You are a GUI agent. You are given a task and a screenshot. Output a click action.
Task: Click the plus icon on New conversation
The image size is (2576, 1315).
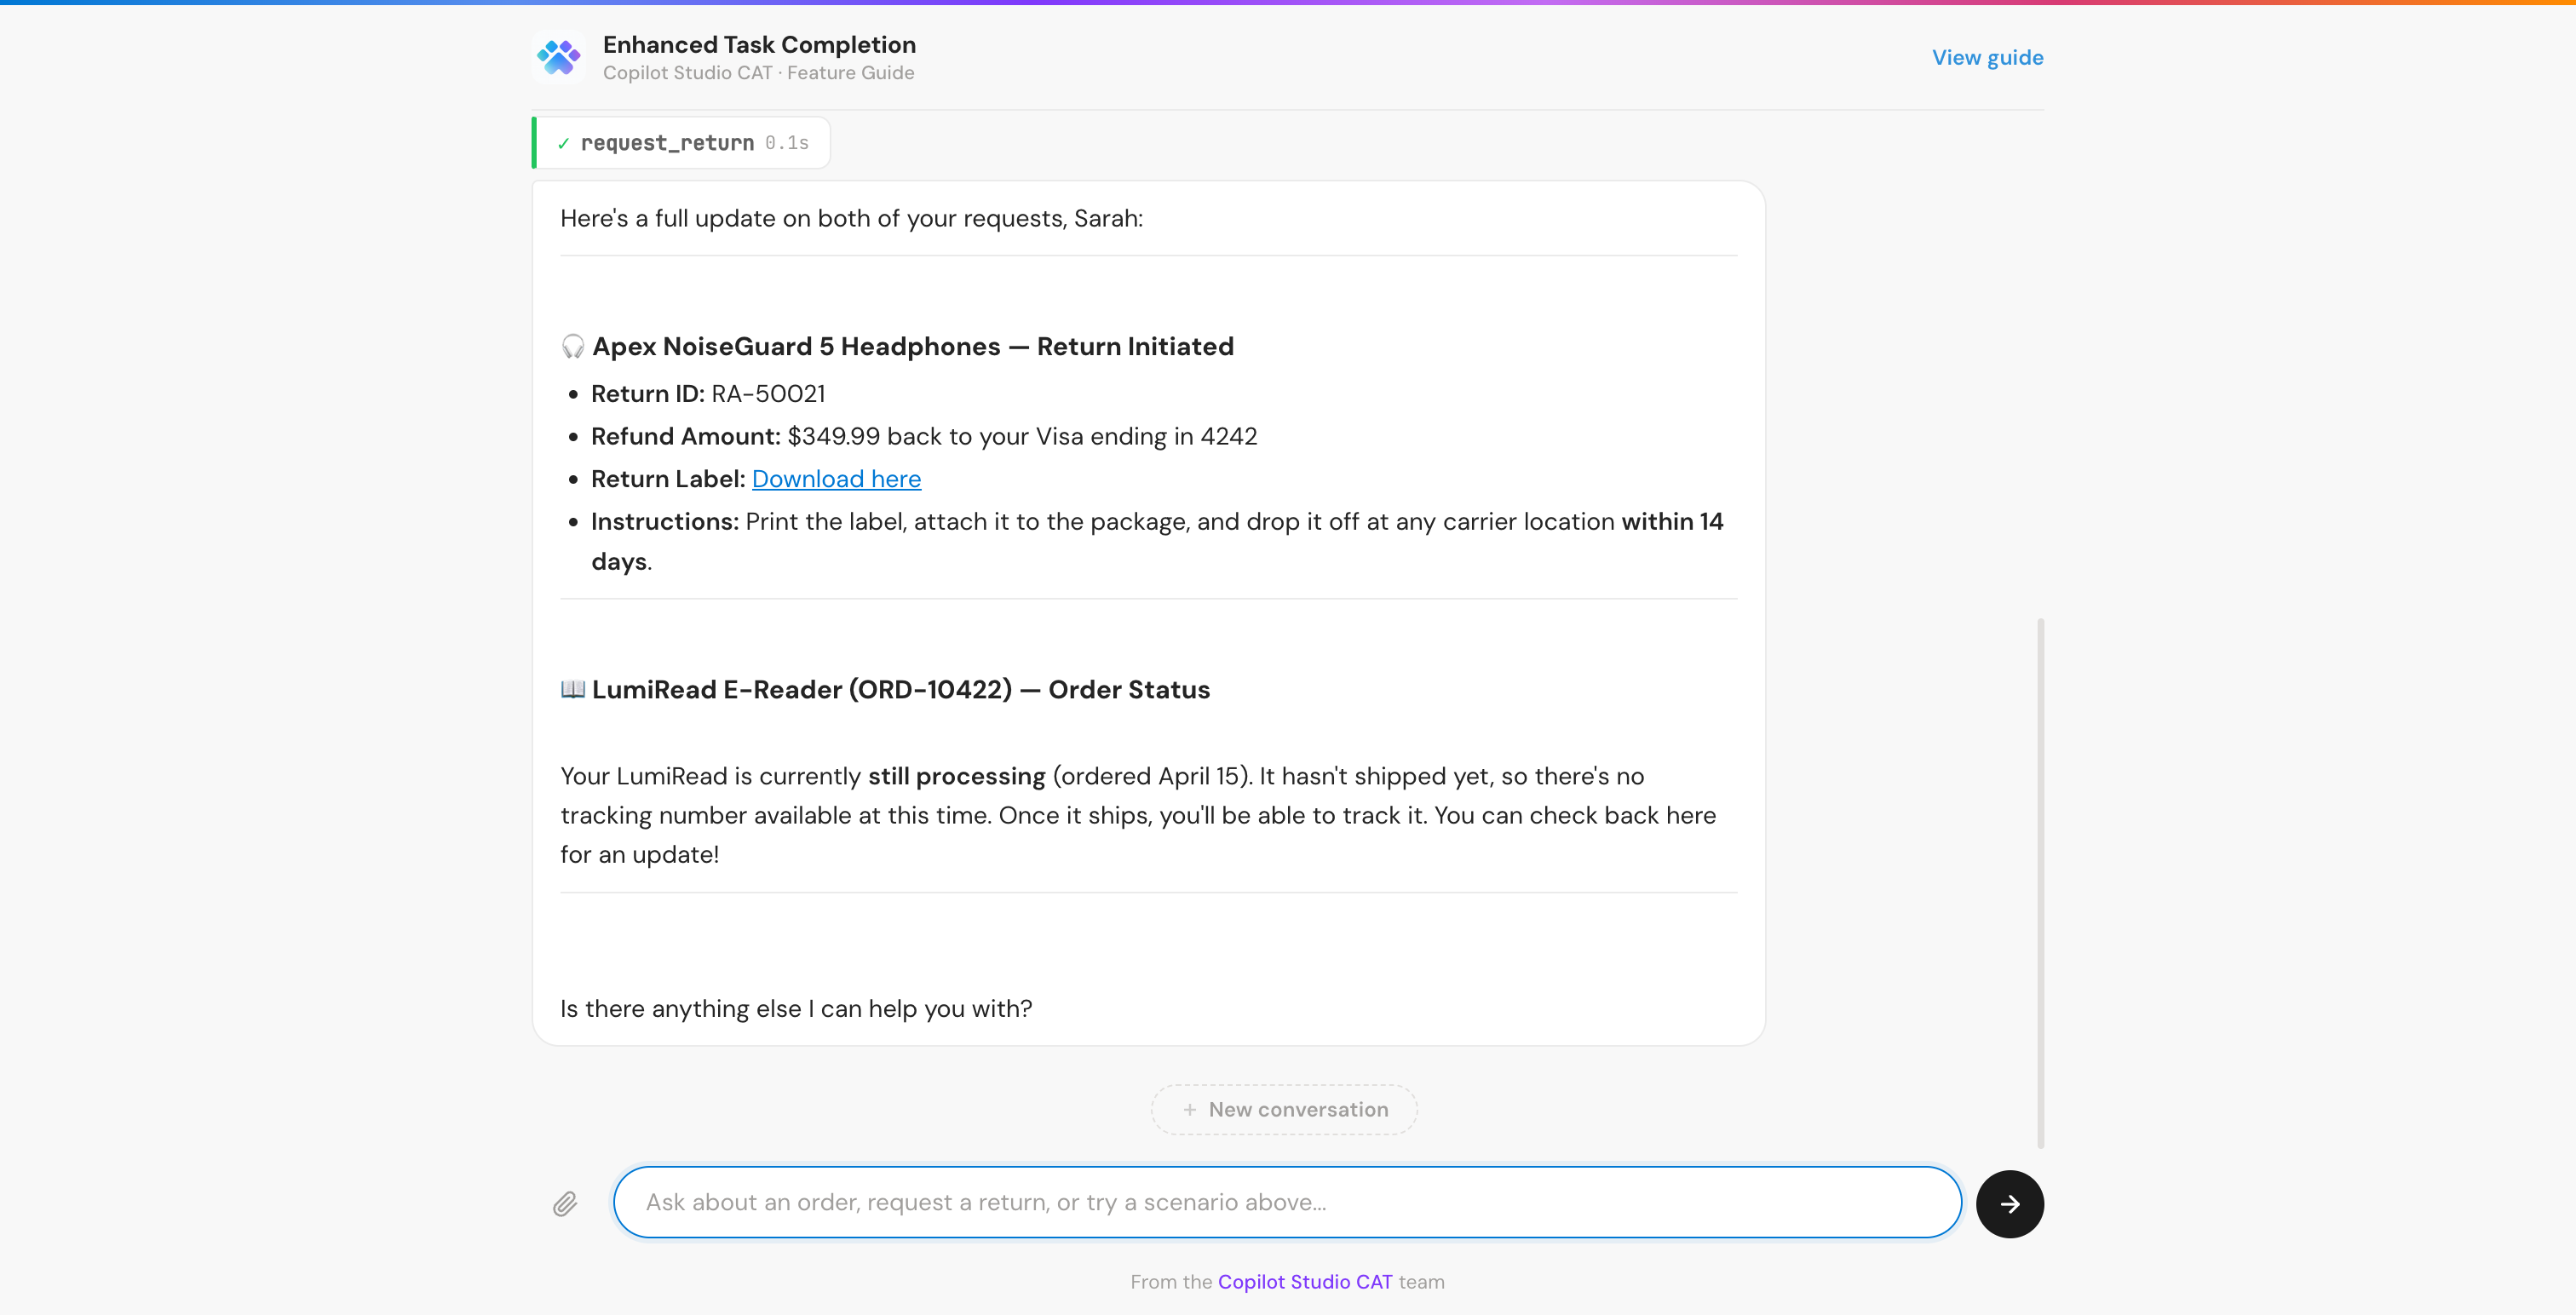[1190, 1110]
